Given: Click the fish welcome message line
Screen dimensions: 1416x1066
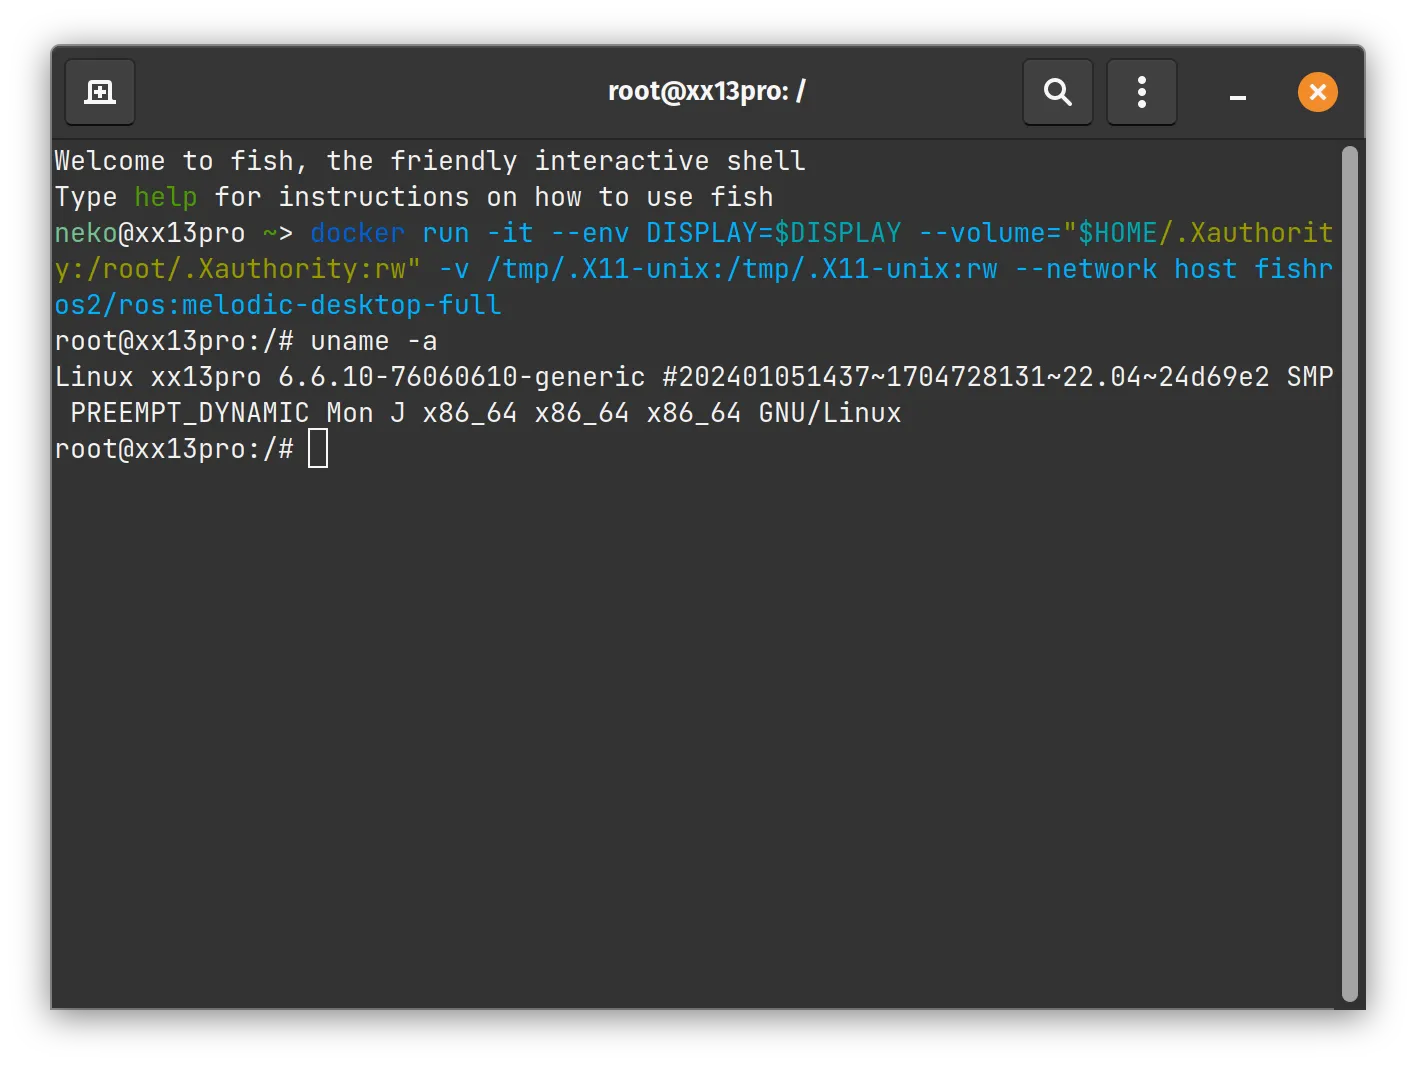Looking at the screenshot, I should pos(429,160).
